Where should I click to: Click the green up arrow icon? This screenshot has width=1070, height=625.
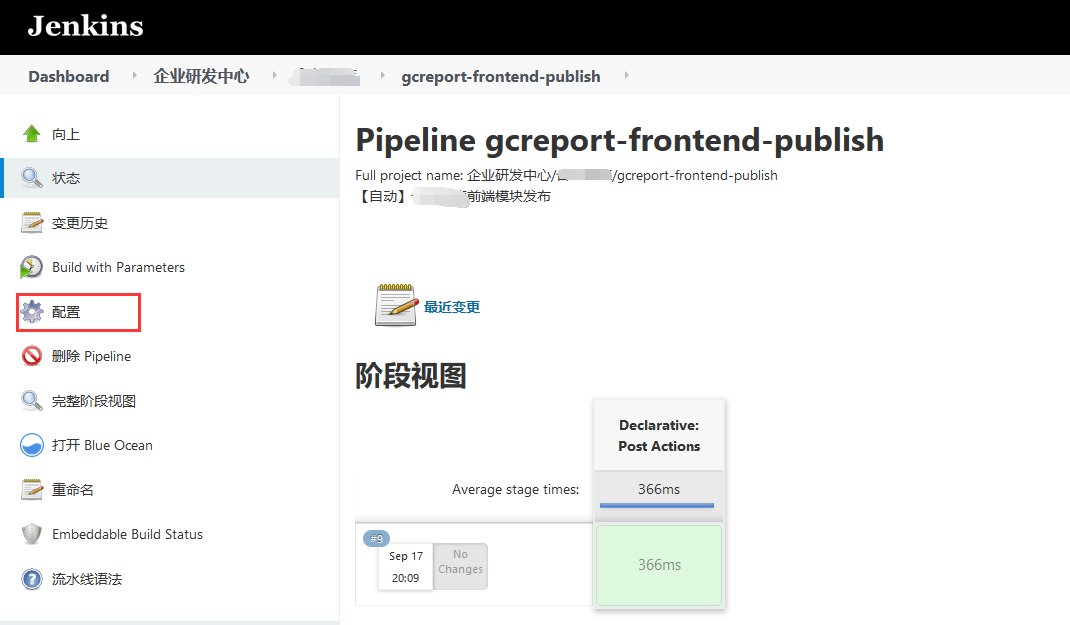[x=31, y=134]
